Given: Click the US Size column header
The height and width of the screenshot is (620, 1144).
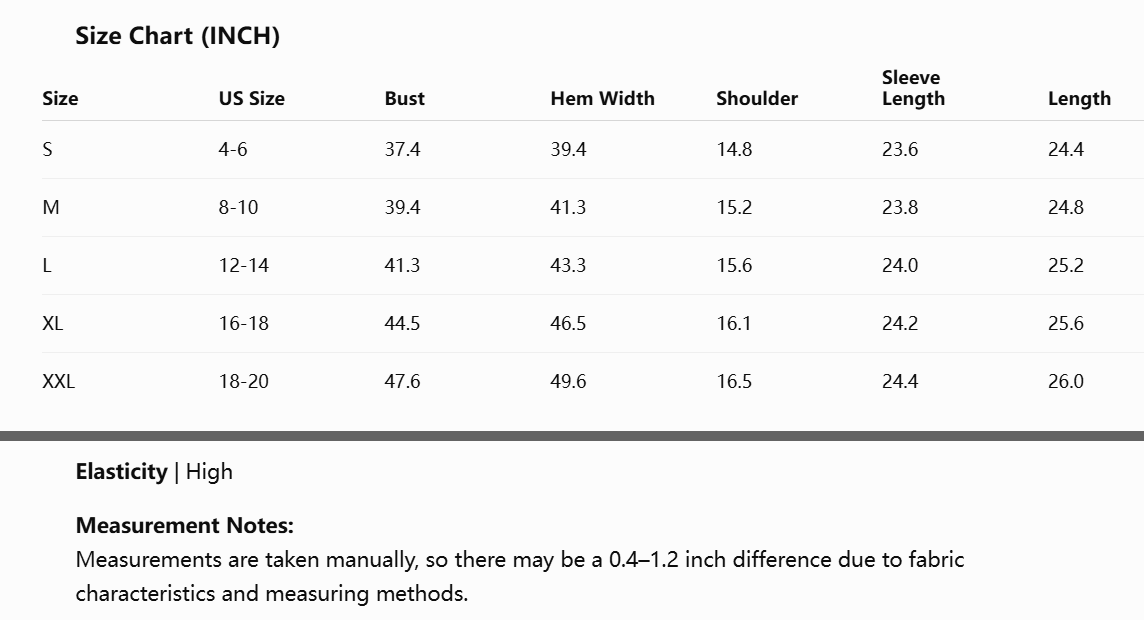Looking at the screenshot, I should 252,98.
